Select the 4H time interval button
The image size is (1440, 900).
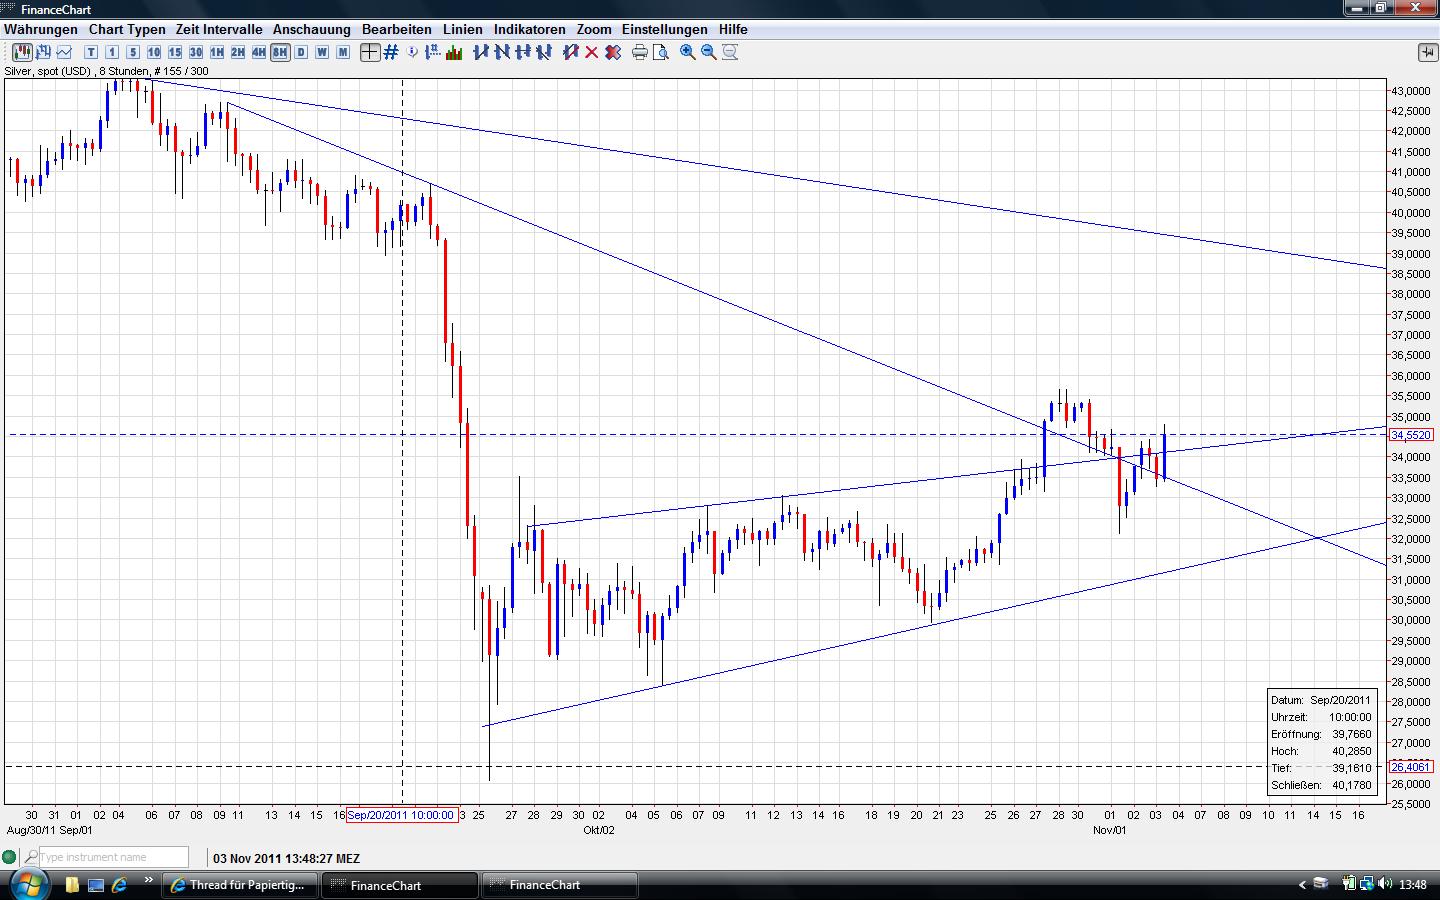tap(259, 52)
